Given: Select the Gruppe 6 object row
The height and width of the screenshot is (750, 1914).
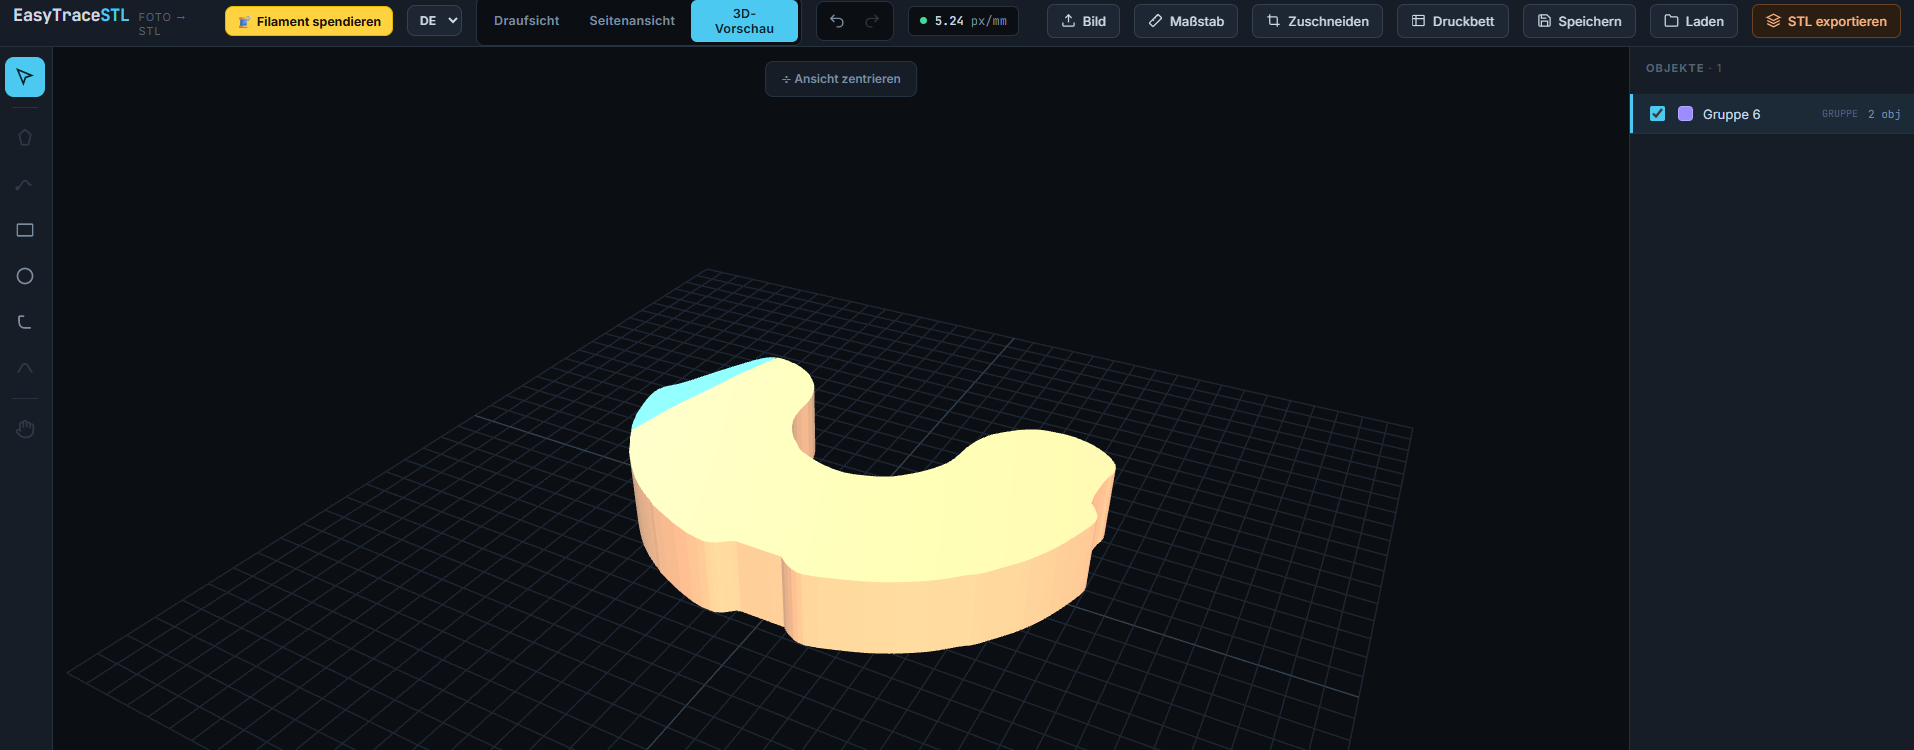Looking at the screenshot, I should 1772,114.
